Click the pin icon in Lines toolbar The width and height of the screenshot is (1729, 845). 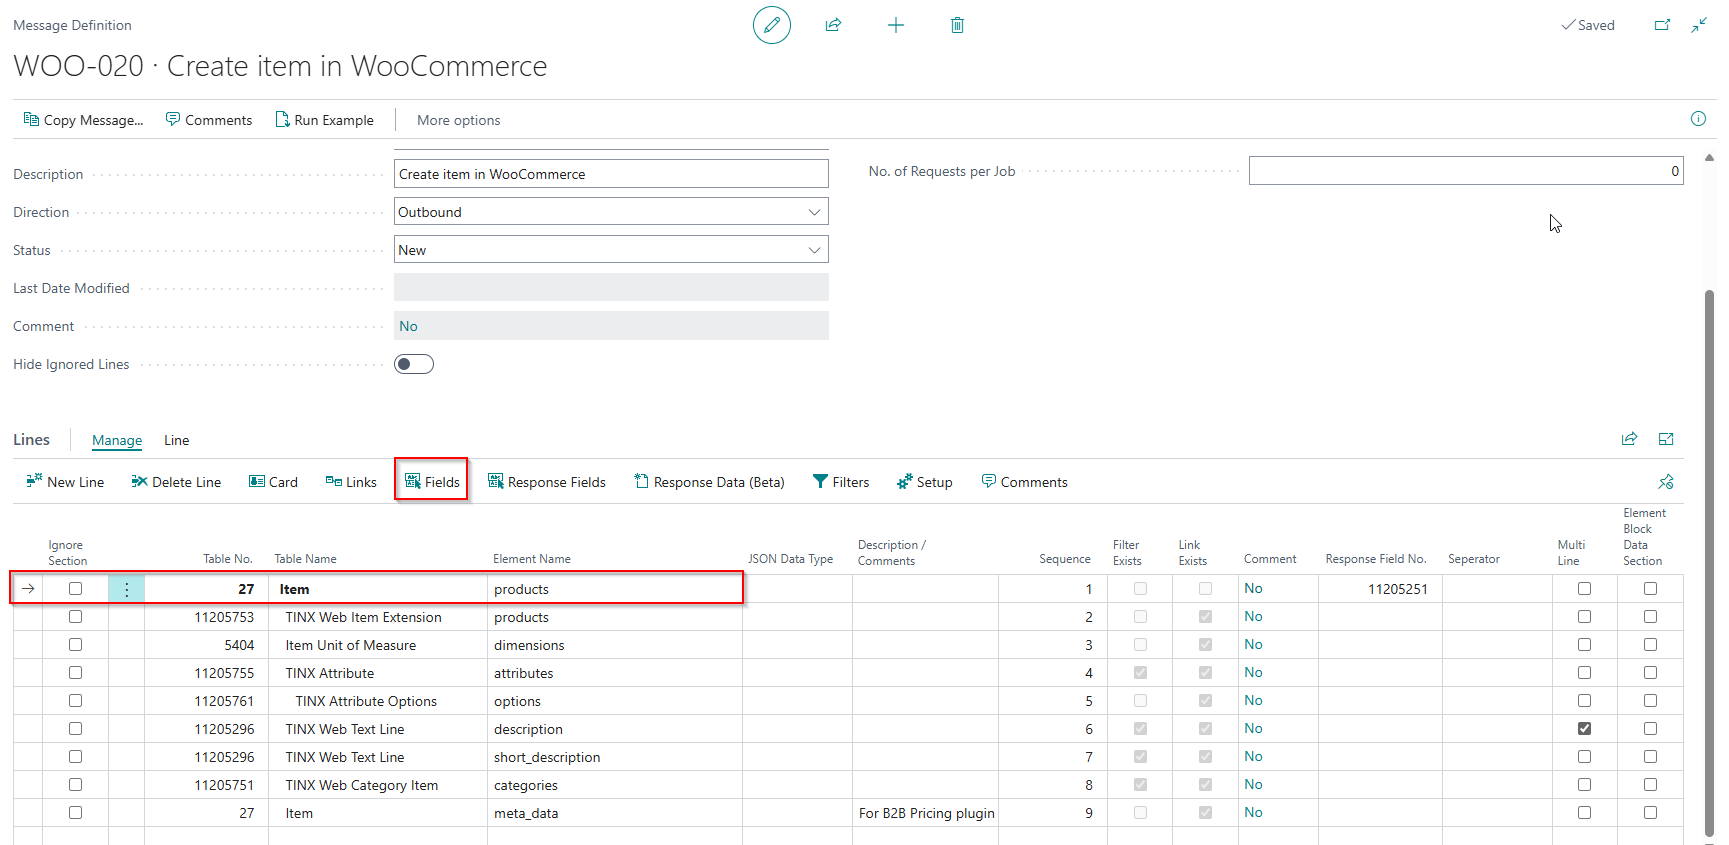coord(1666,482)
